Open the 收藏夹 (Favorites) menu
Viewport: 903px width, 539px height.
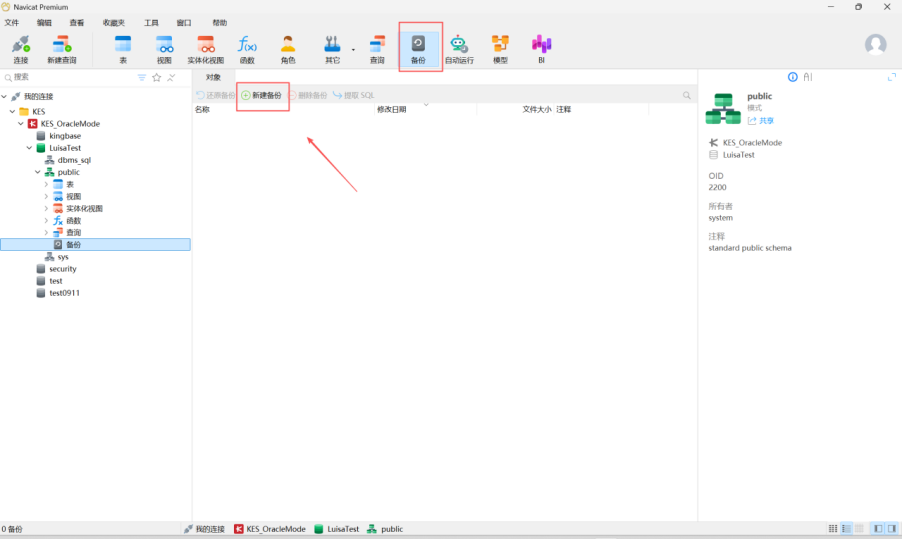[114, 22]
